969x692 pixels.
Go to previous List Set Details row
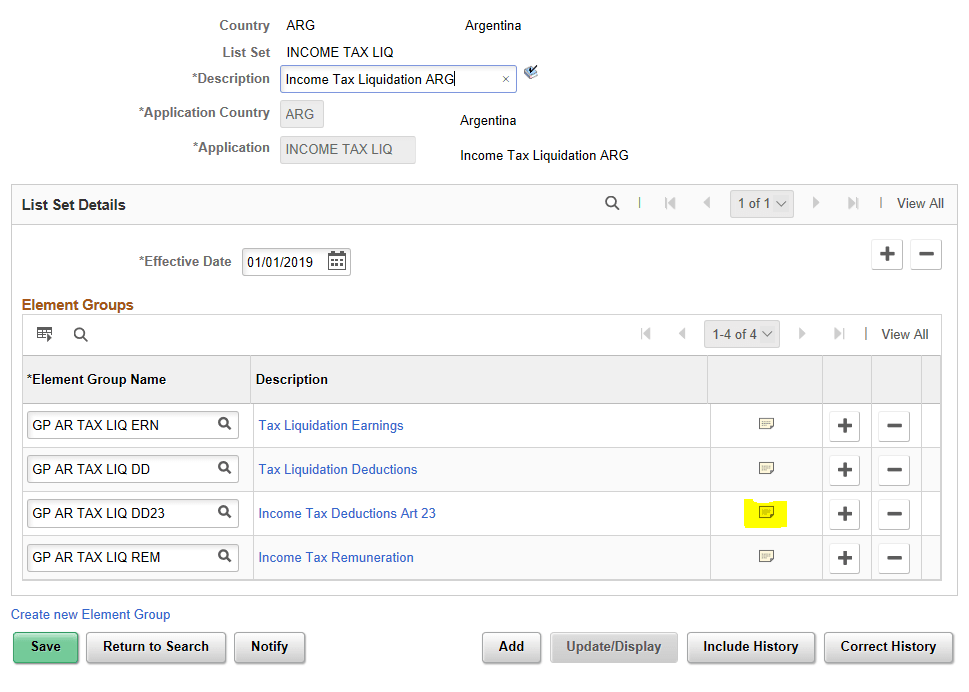(x=706, y=203)
